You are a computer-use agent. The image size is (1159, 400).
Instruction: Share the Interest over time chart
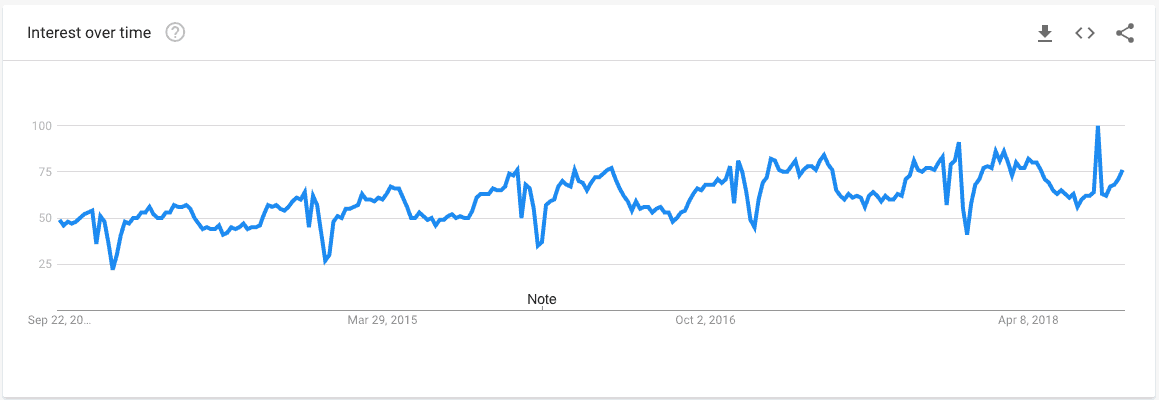(1125, 33)
